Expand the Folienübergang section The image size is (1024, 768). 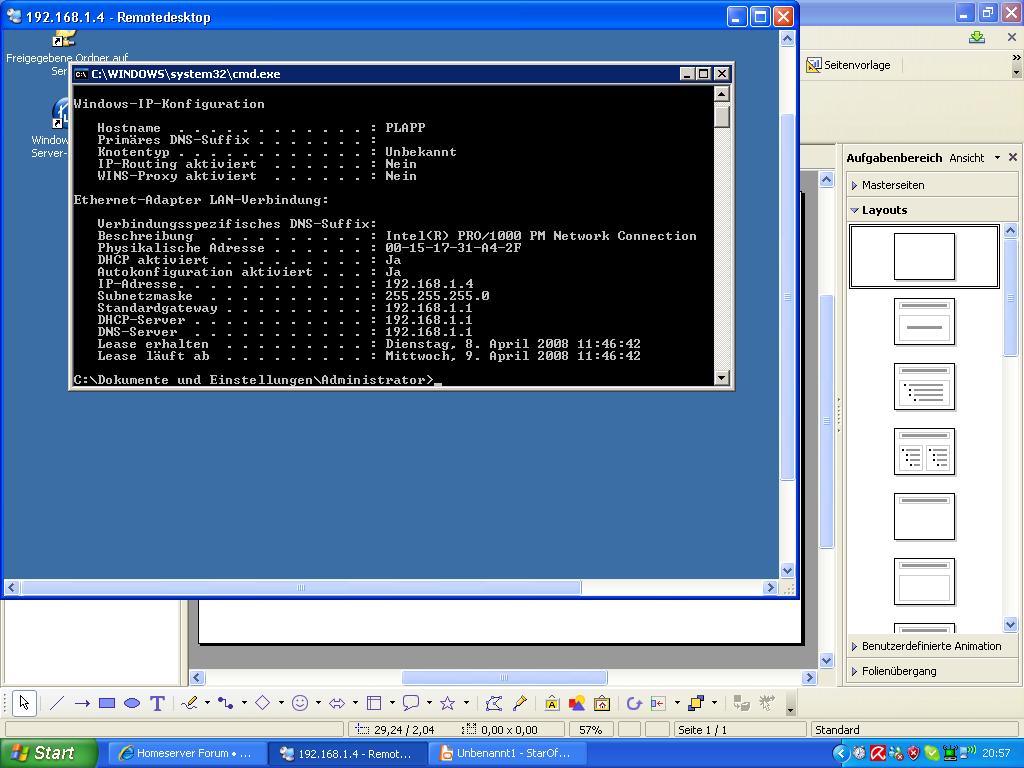tap(932, 671)
